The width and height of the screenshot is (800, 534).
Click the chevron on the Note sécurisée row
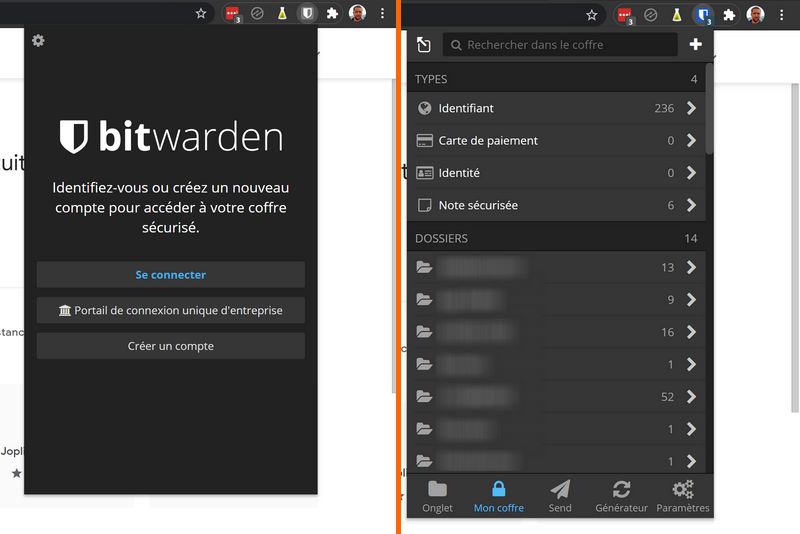[x=691, y=205]
